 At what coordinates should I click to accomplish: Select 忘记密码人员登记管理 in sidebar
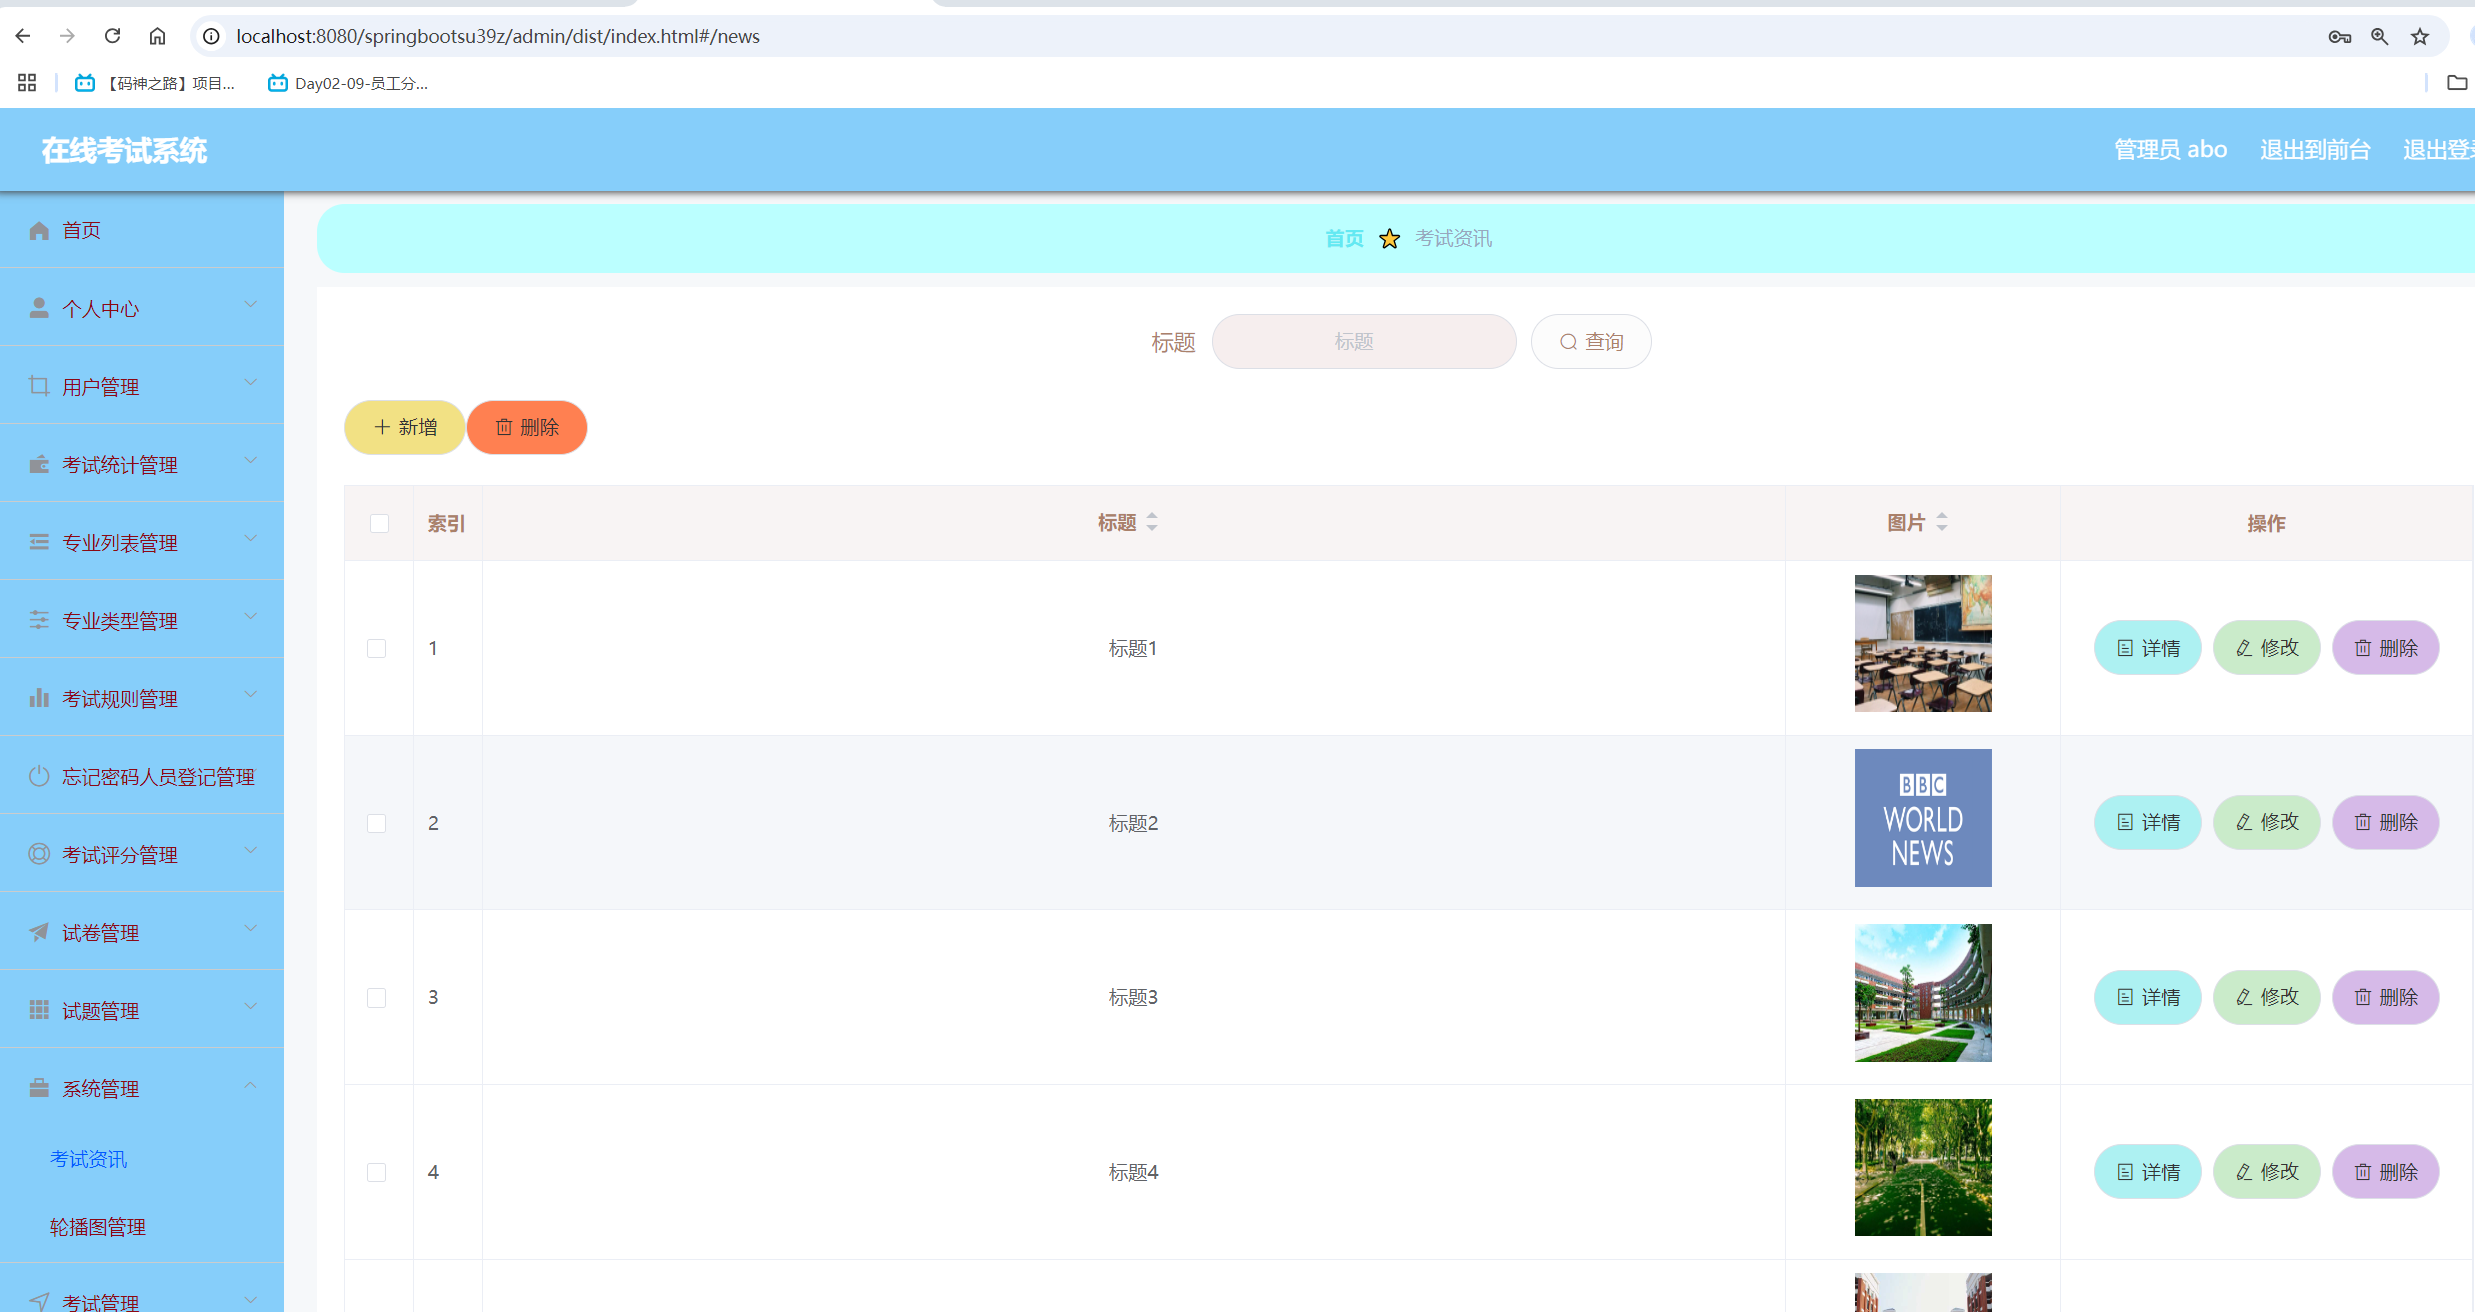point(157,776)
